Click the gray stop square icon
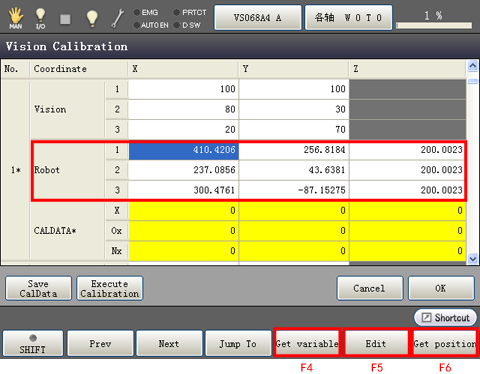The image size is (480, 374). (x=65, y=19)
